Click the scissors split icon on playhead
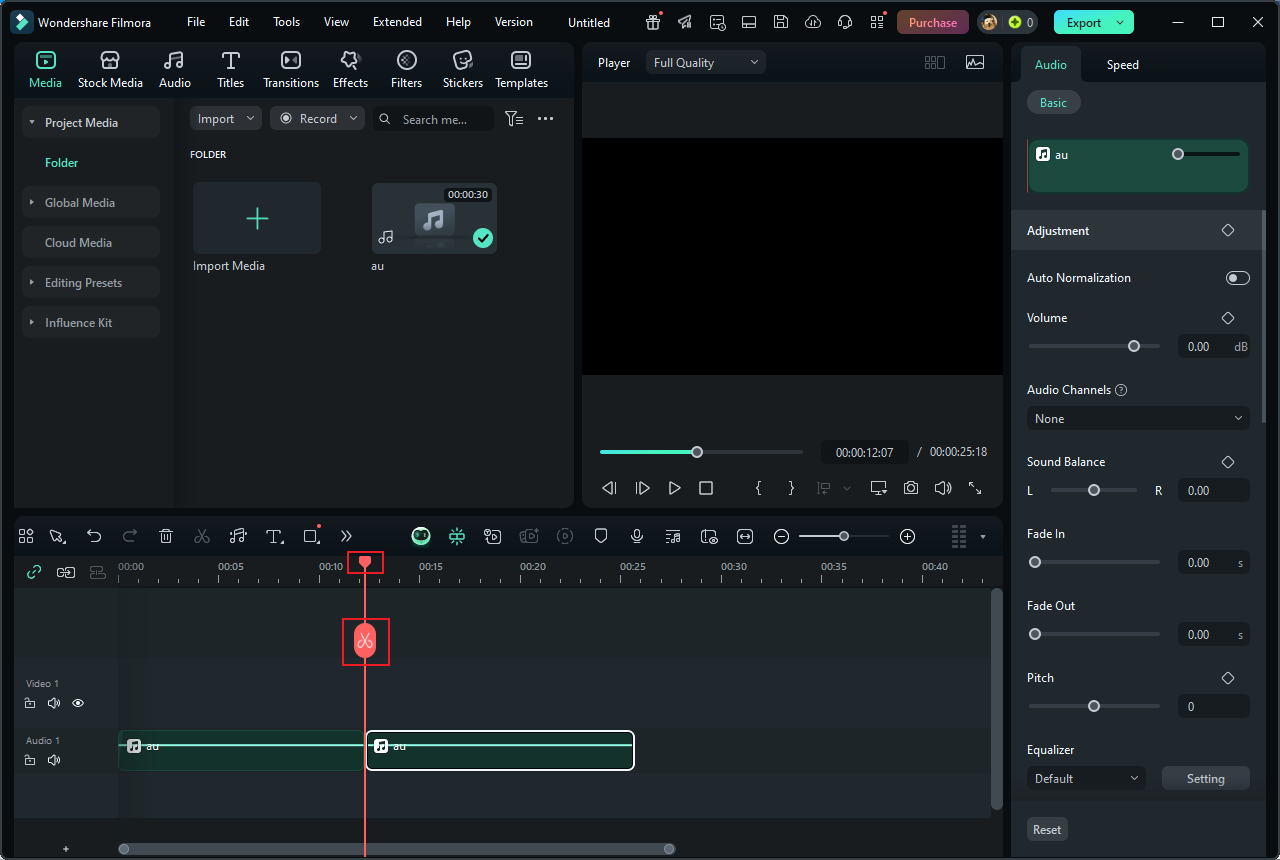 365,641
